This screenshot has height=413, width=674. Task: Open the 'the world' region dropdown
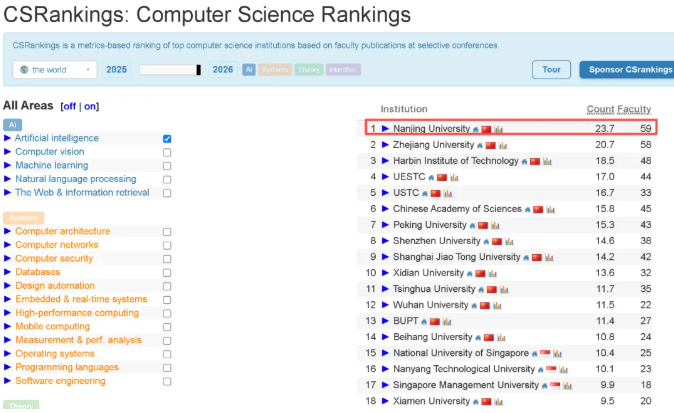[x=55, y=70]
